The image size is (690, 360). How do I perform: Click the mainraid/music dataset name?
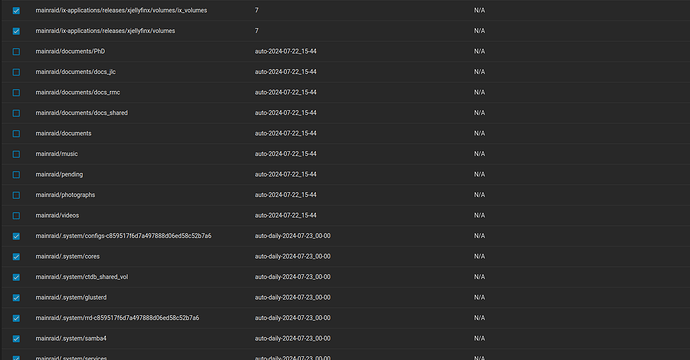[56, 154]
